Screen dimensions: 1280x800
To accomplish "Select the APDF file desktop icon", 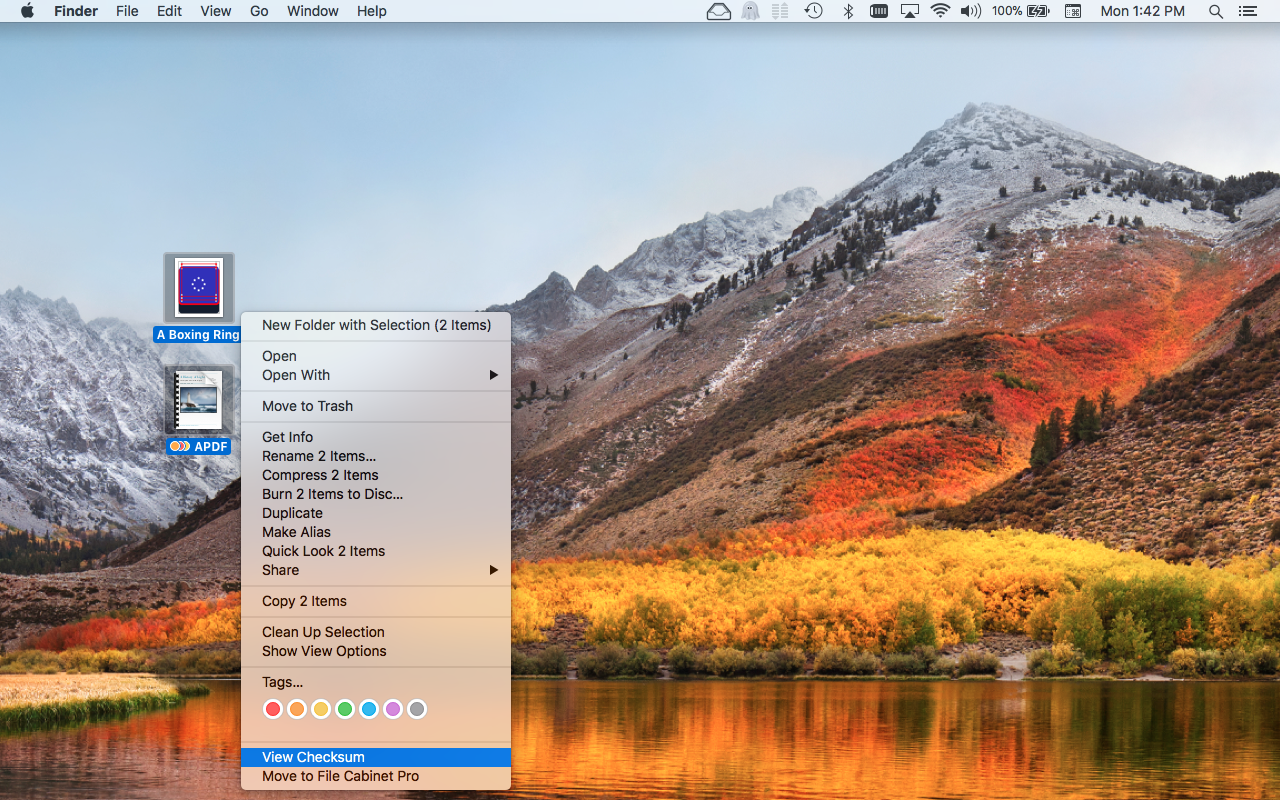I will [x=199, y=400].
